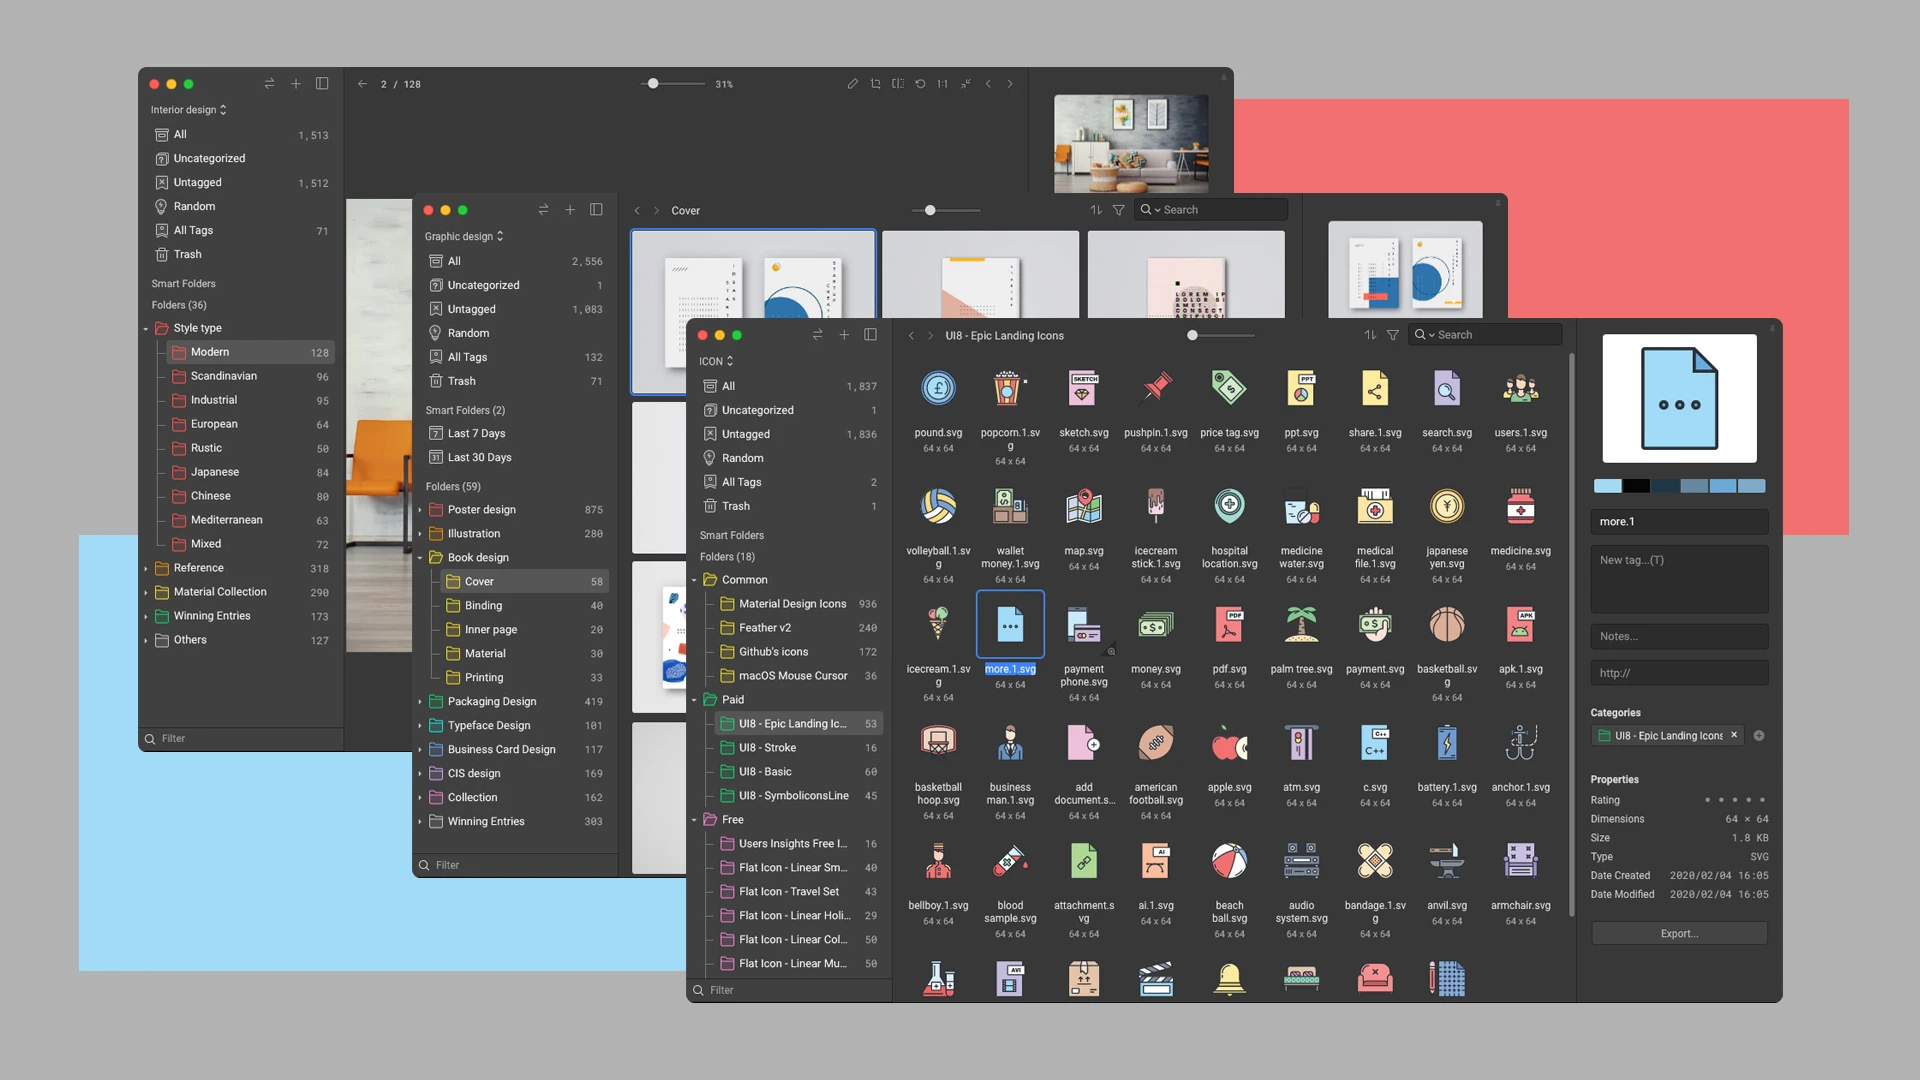Image resolution: width=1920 pixels, height=1080 pixels.
Task: Open the search scope dropdown arrow in the search field
Action: [1433, 334]
